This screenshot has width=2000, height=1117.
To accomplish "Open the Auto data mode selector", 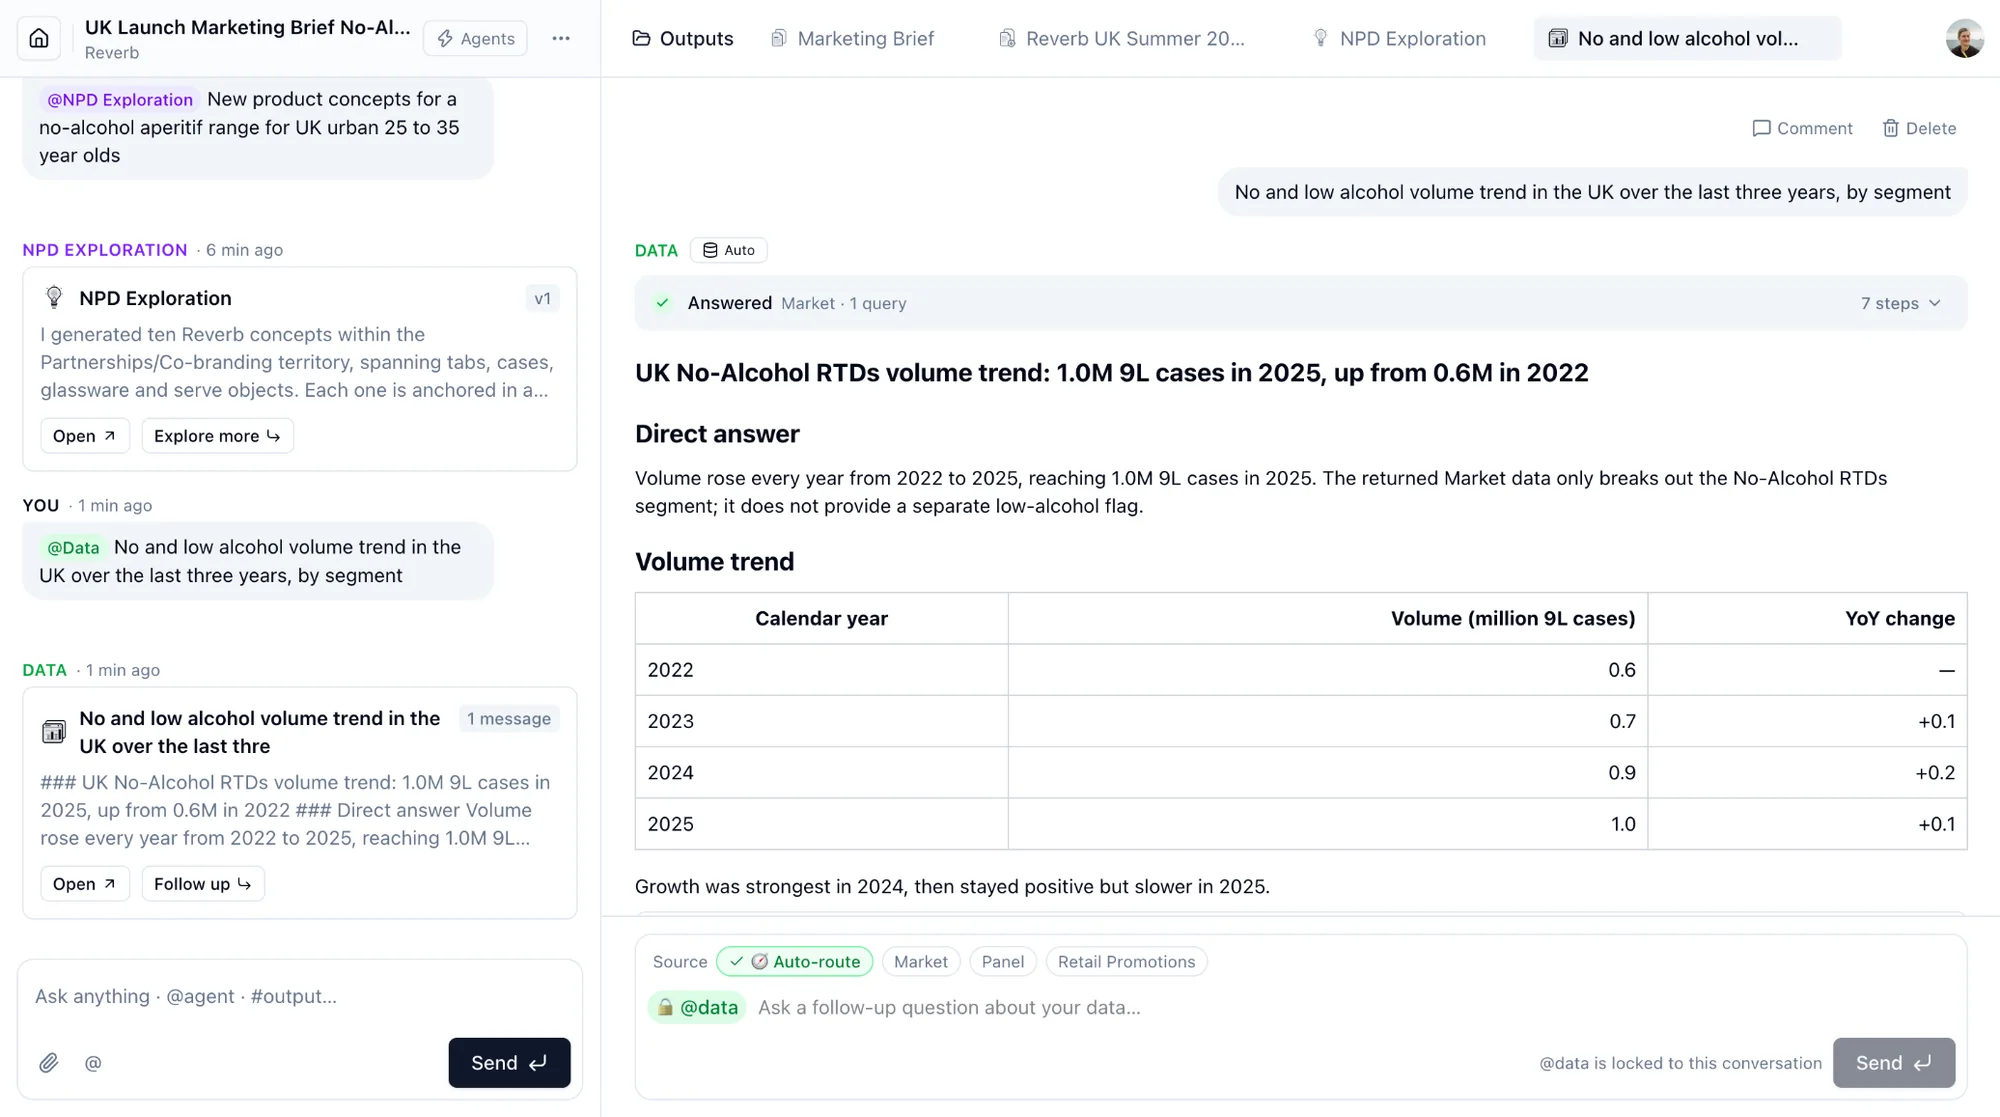I will point(729,250).
